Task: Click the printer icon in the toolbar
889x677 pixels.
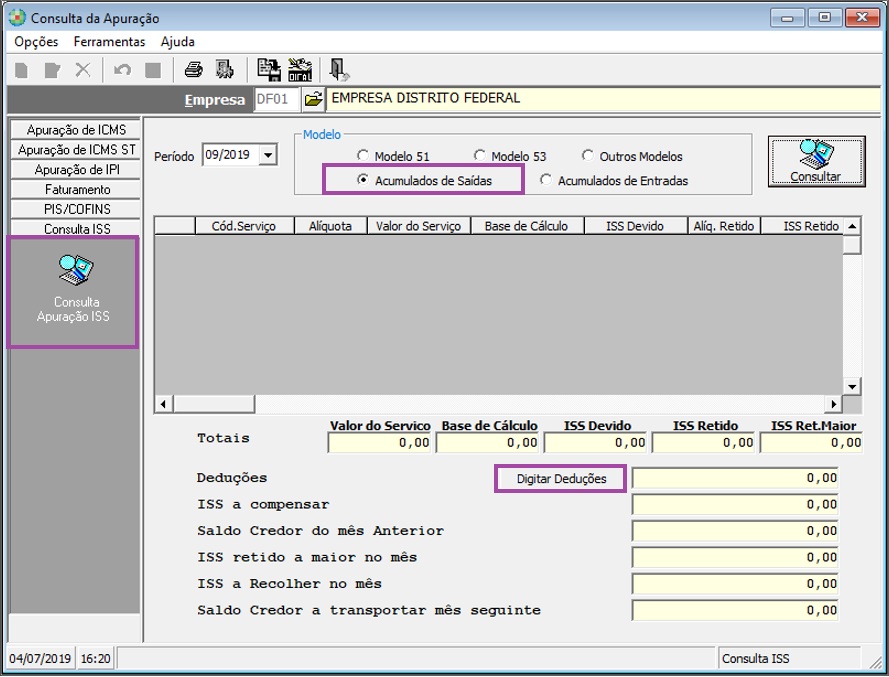Action: [x=193, y=70]
